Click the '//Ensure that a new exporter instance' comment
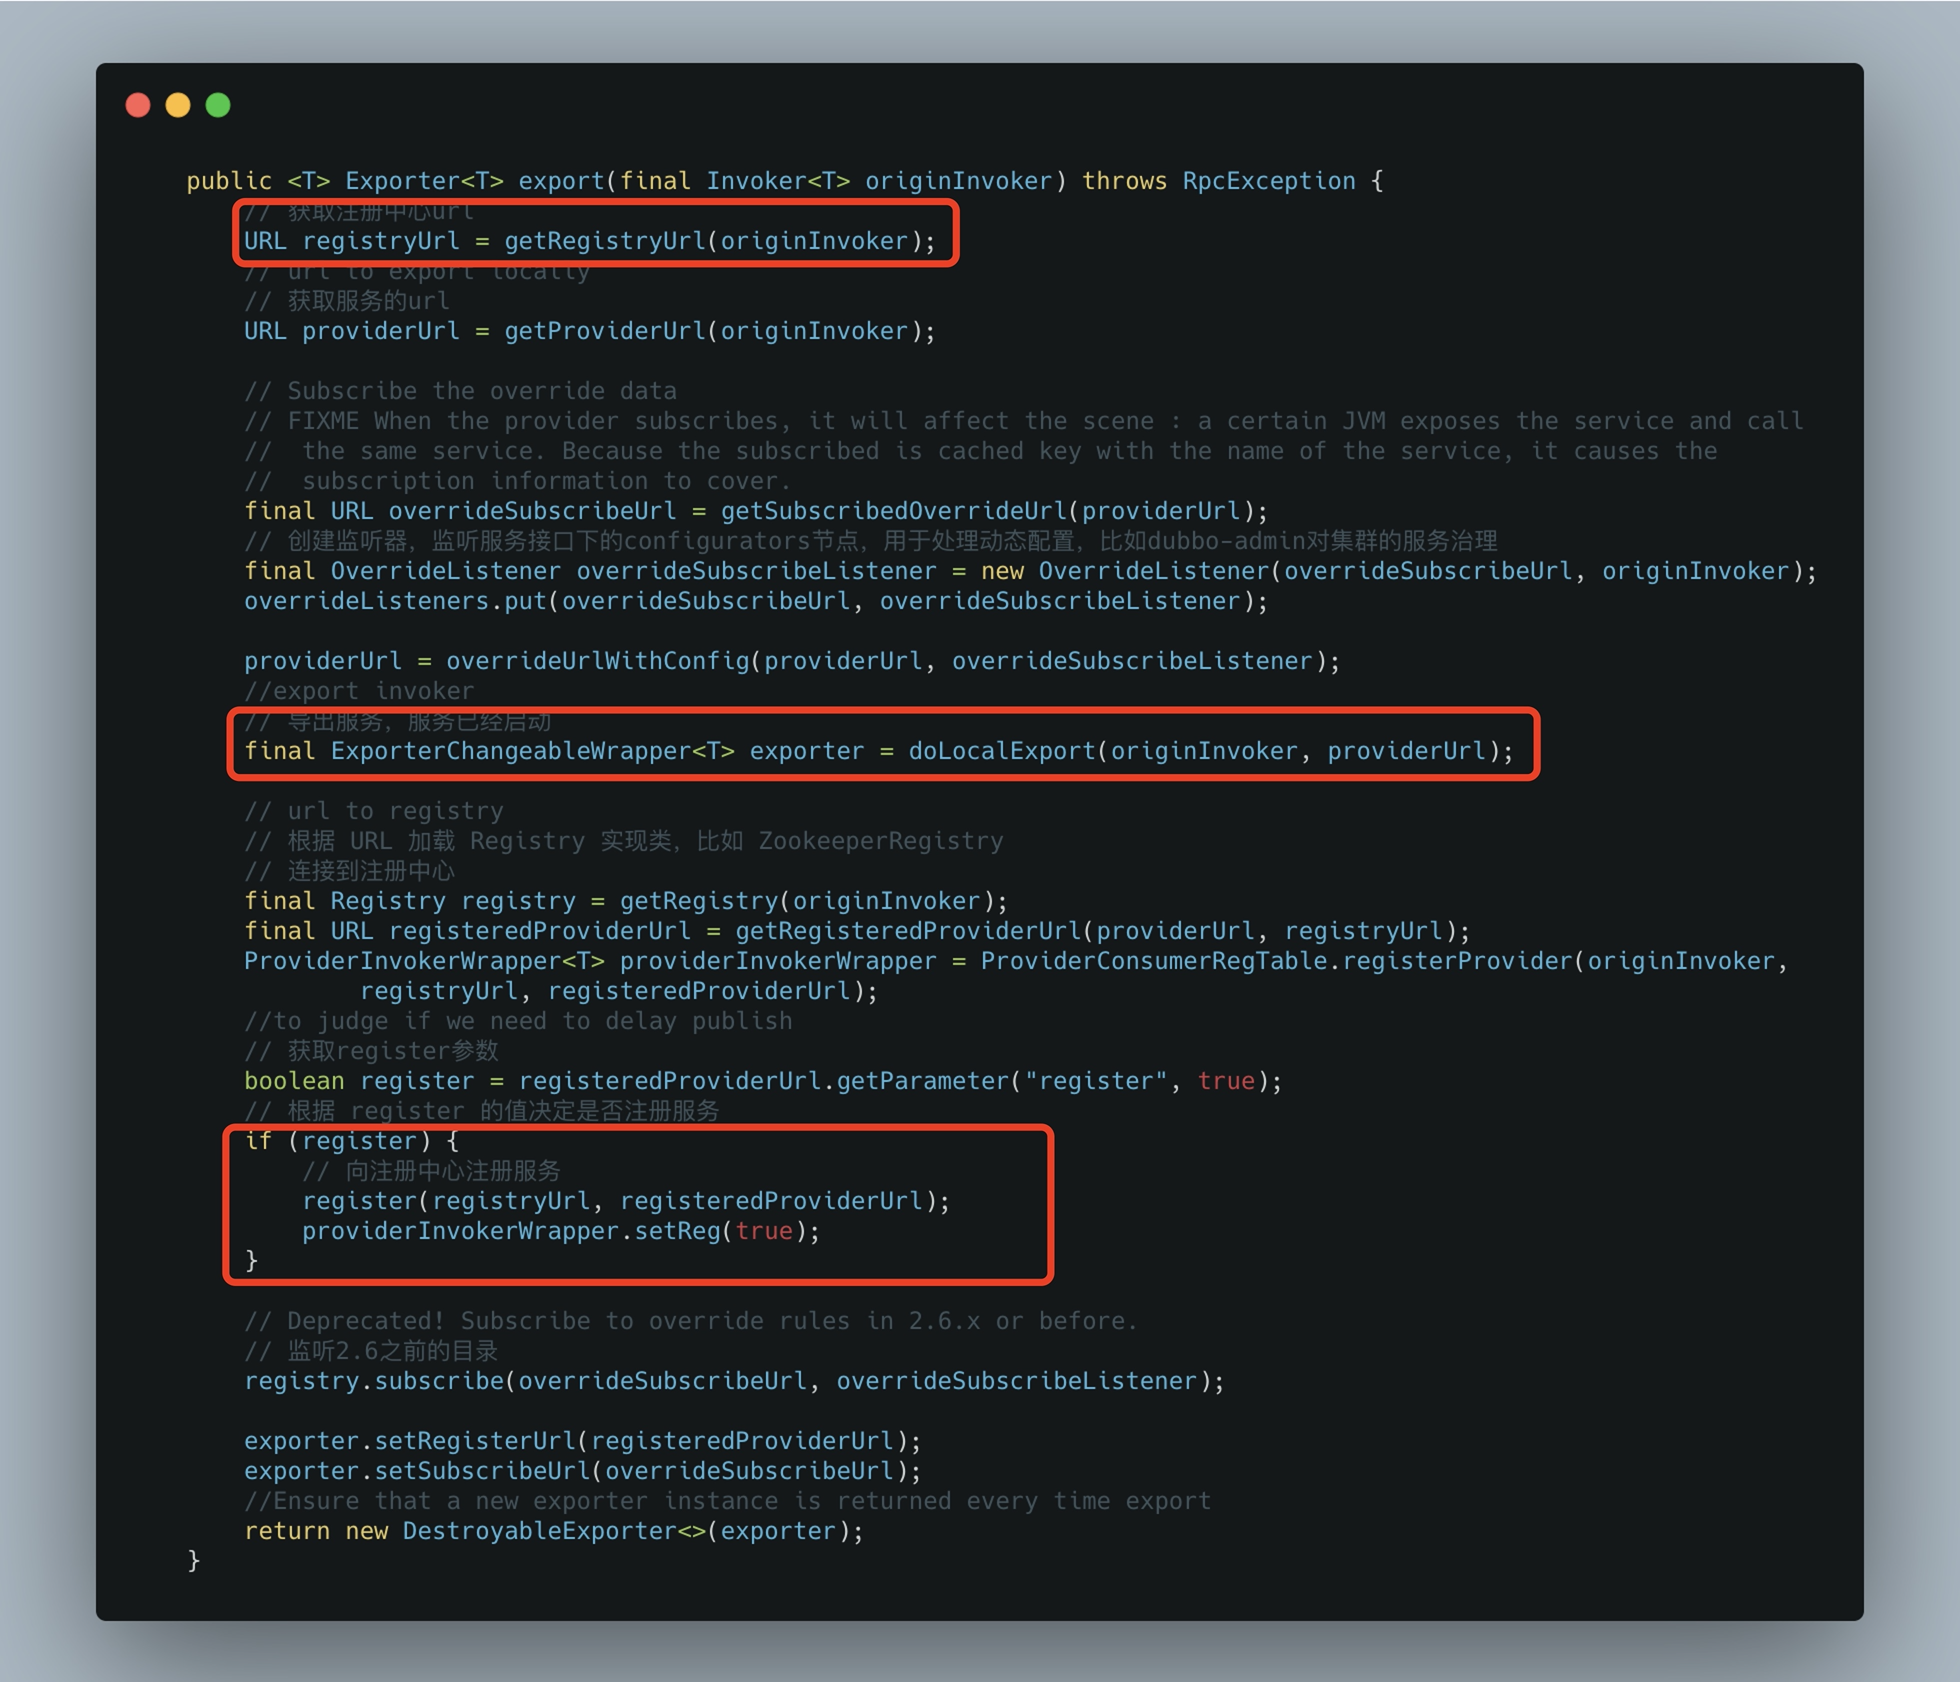Viewport: 1960px width, 1682px height. (x=727, y=1501)
